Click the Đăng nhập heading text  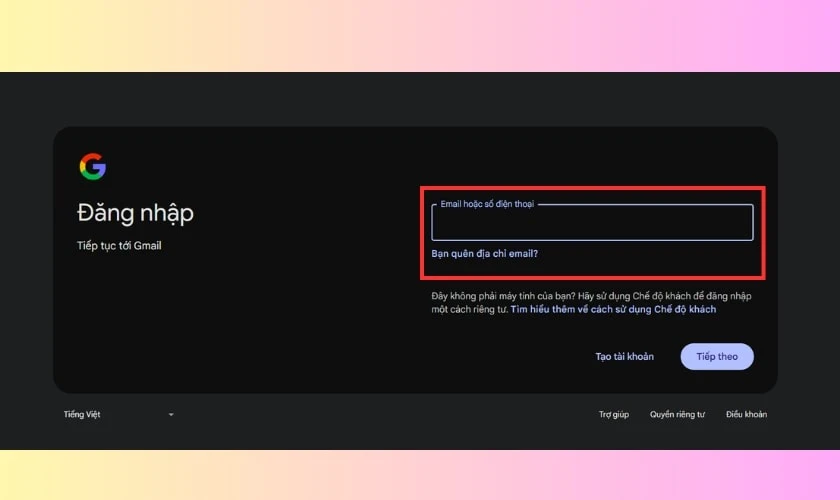(x=135, y=213)
